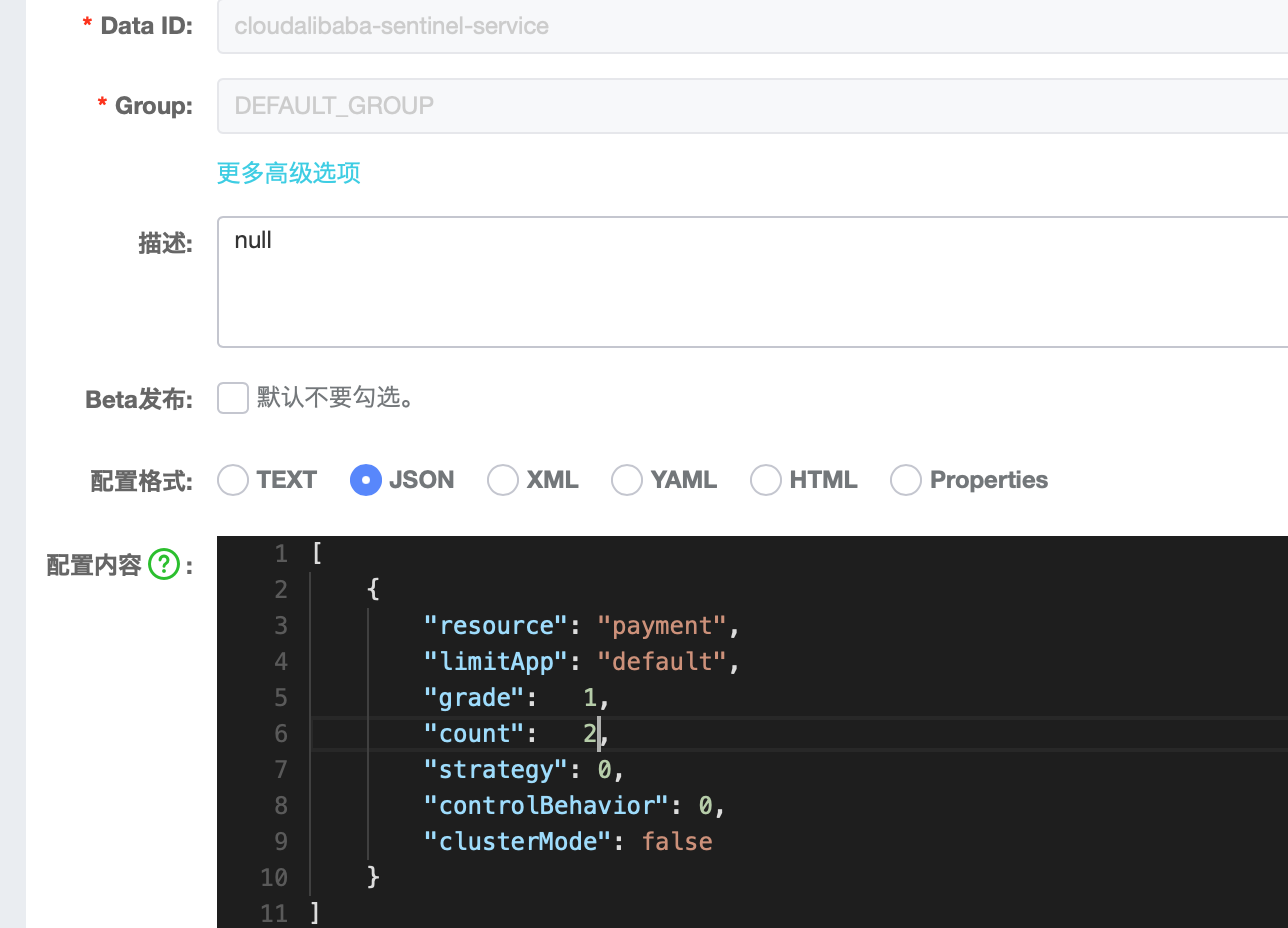1288x928 pixels.
Task: Select the XML format radio button
Action: [503, 480]
